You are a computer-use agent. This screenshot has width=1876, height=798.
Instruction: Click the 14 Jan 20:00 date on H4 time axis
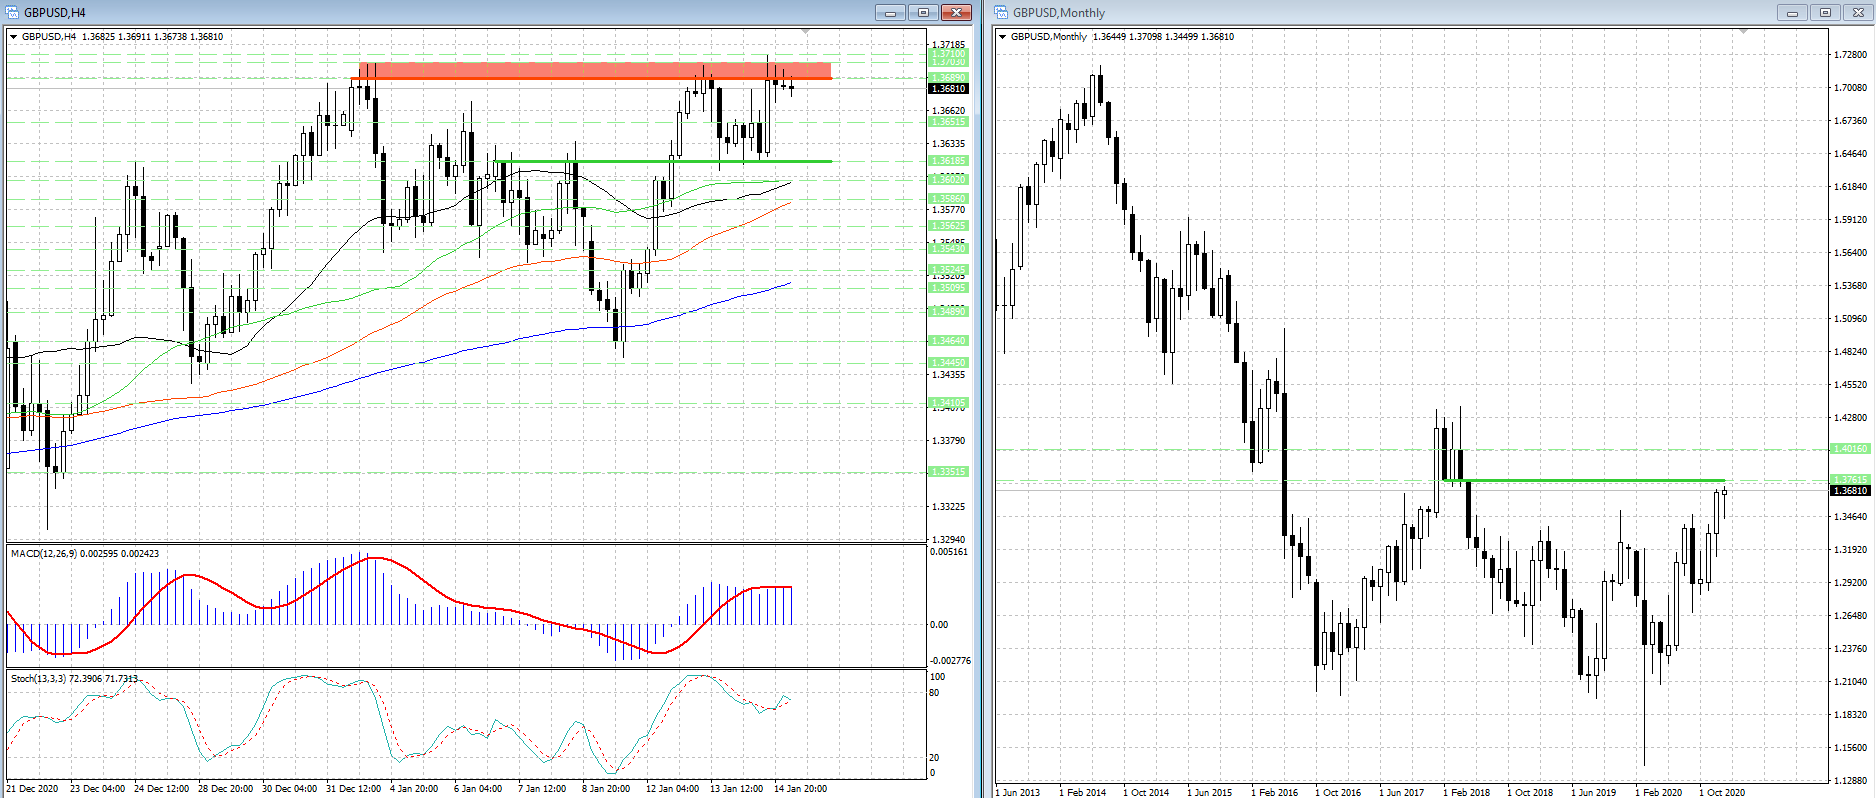click(x=800, y=789)
